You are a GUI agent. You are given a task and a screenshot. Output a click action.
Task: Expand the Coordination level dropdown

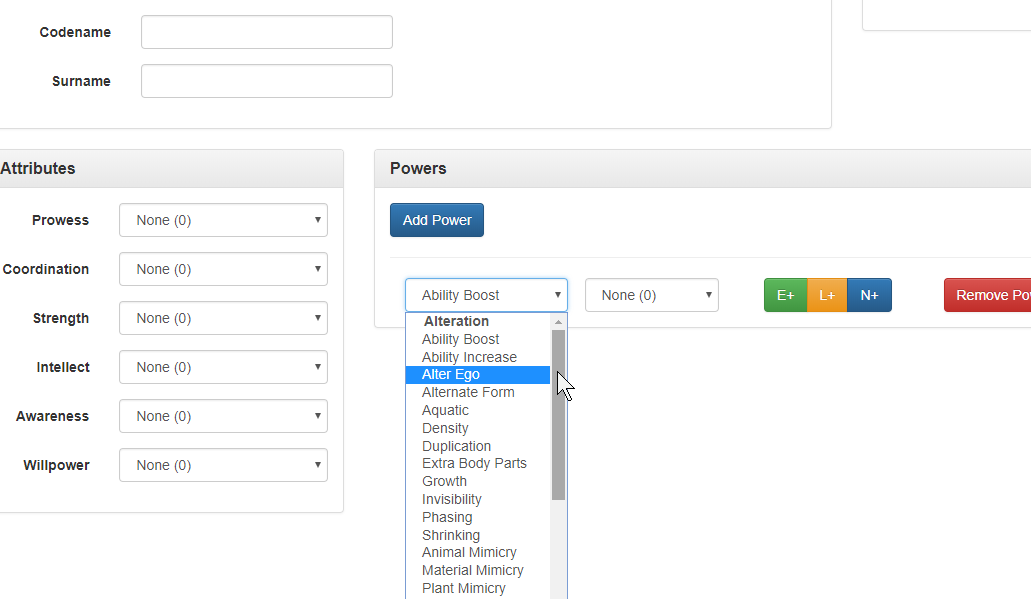[223, 269]
